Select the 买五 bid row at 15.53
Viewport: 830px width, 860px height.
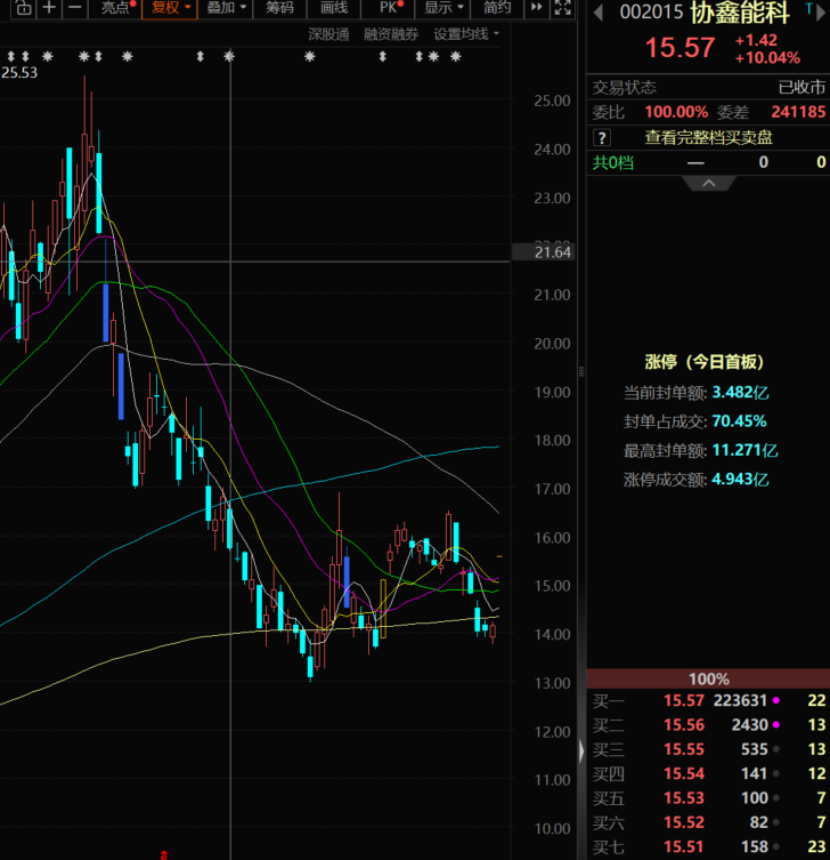[x=708, y=798]
